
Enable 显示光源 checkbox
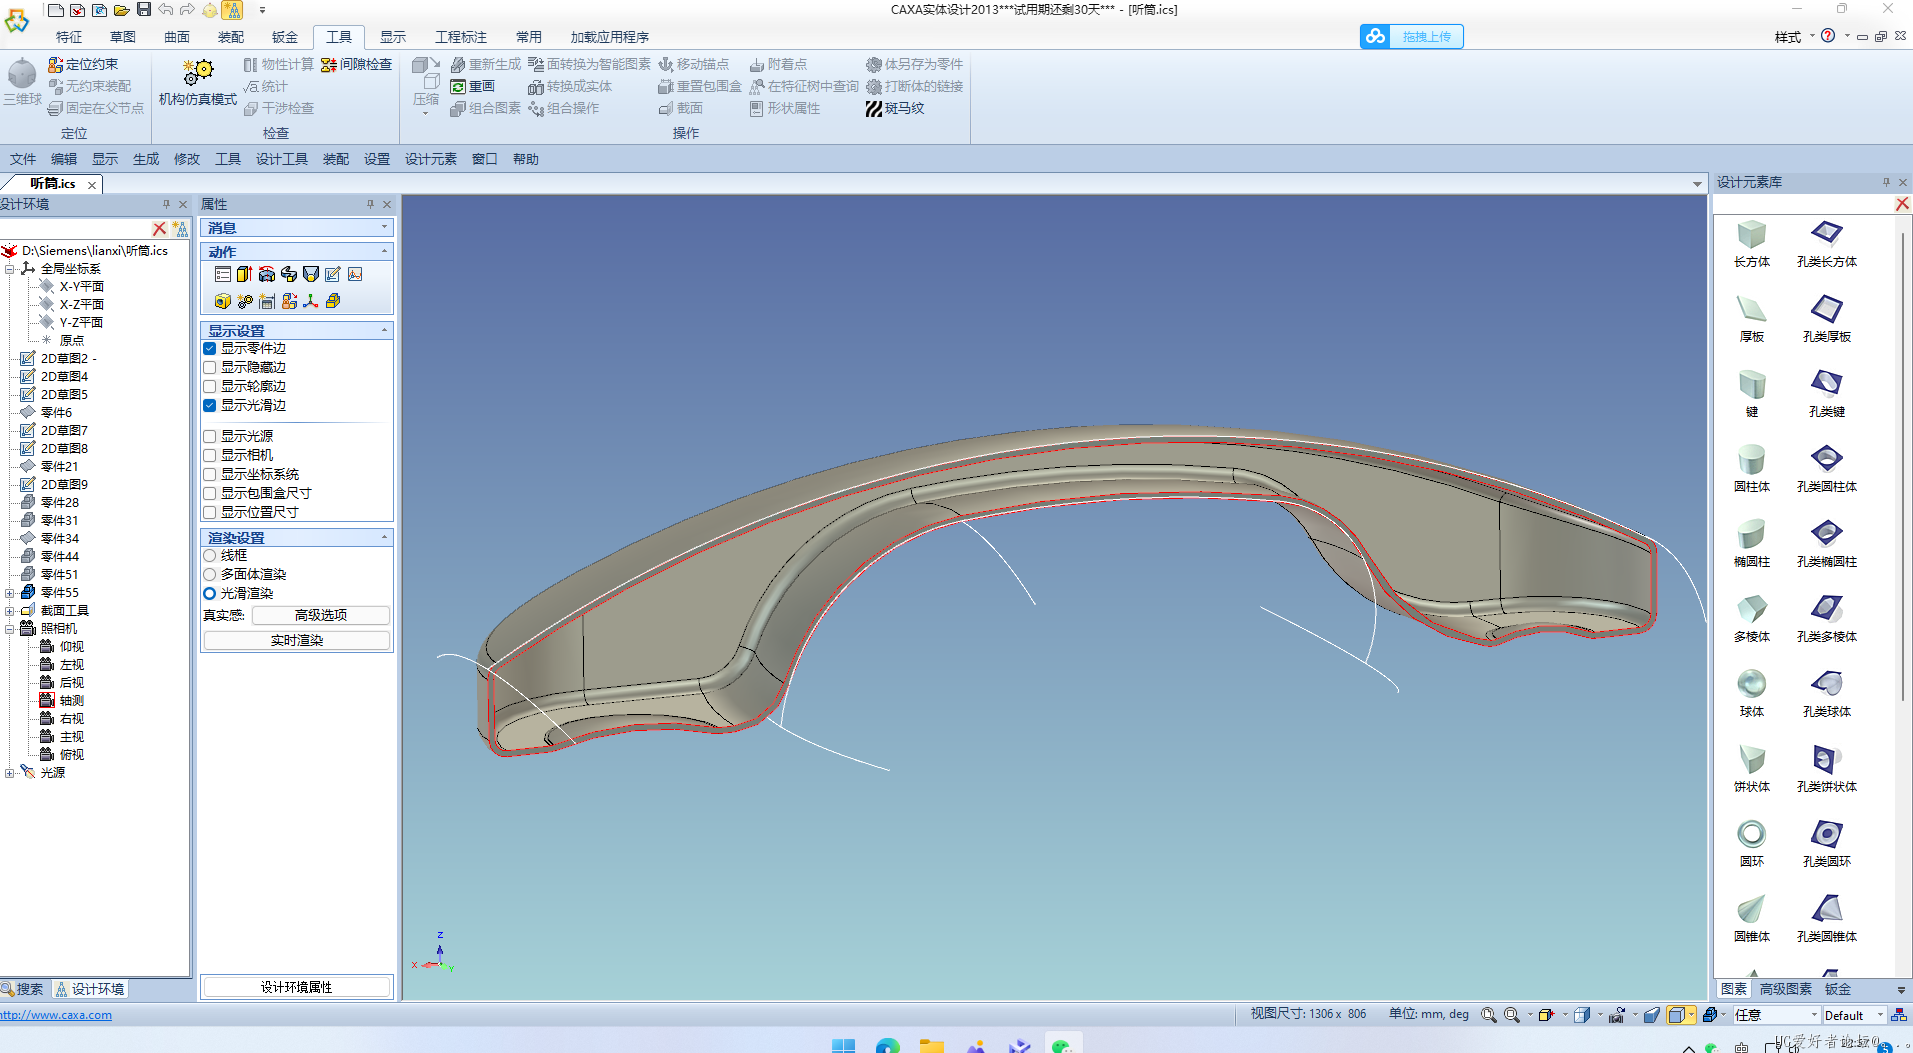[x=210, y=437]
